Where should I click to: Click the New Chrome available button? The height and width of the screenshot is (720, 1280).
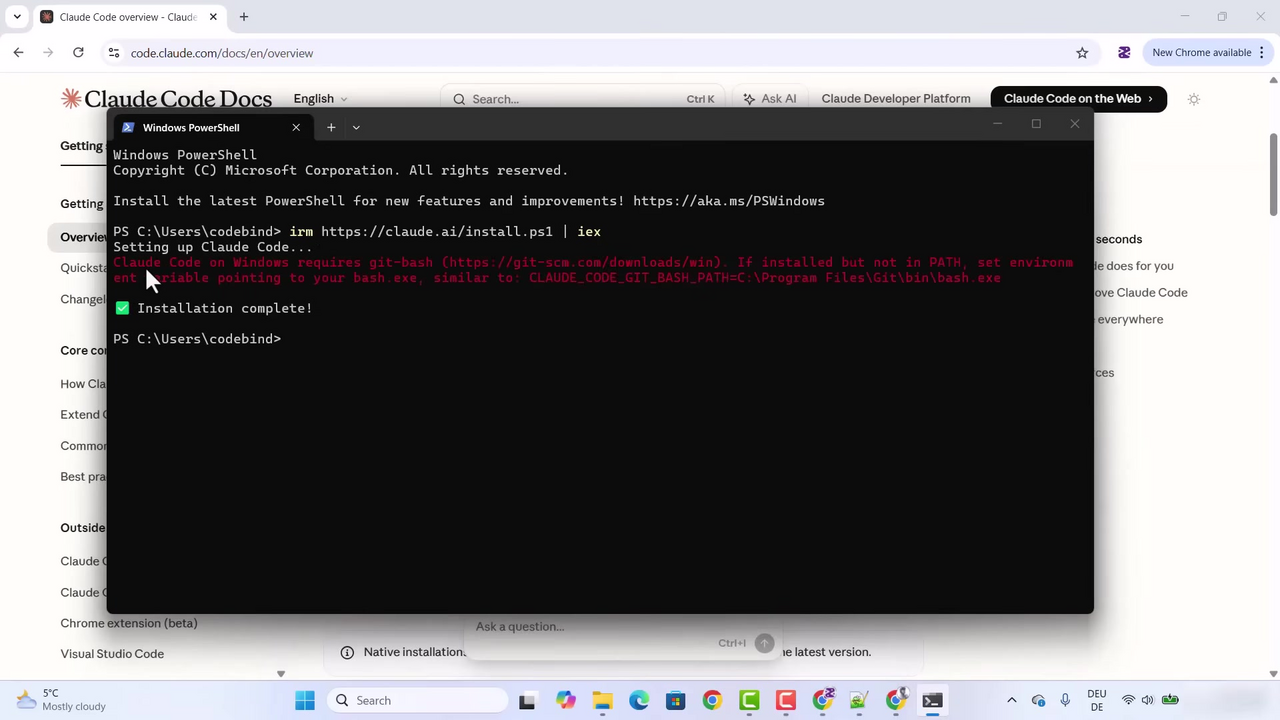coord(1202,53)
